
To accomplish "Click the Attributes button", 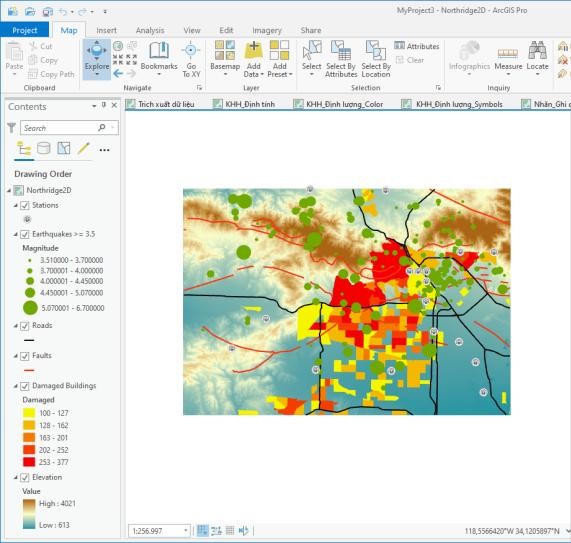I will click(417, 46).
